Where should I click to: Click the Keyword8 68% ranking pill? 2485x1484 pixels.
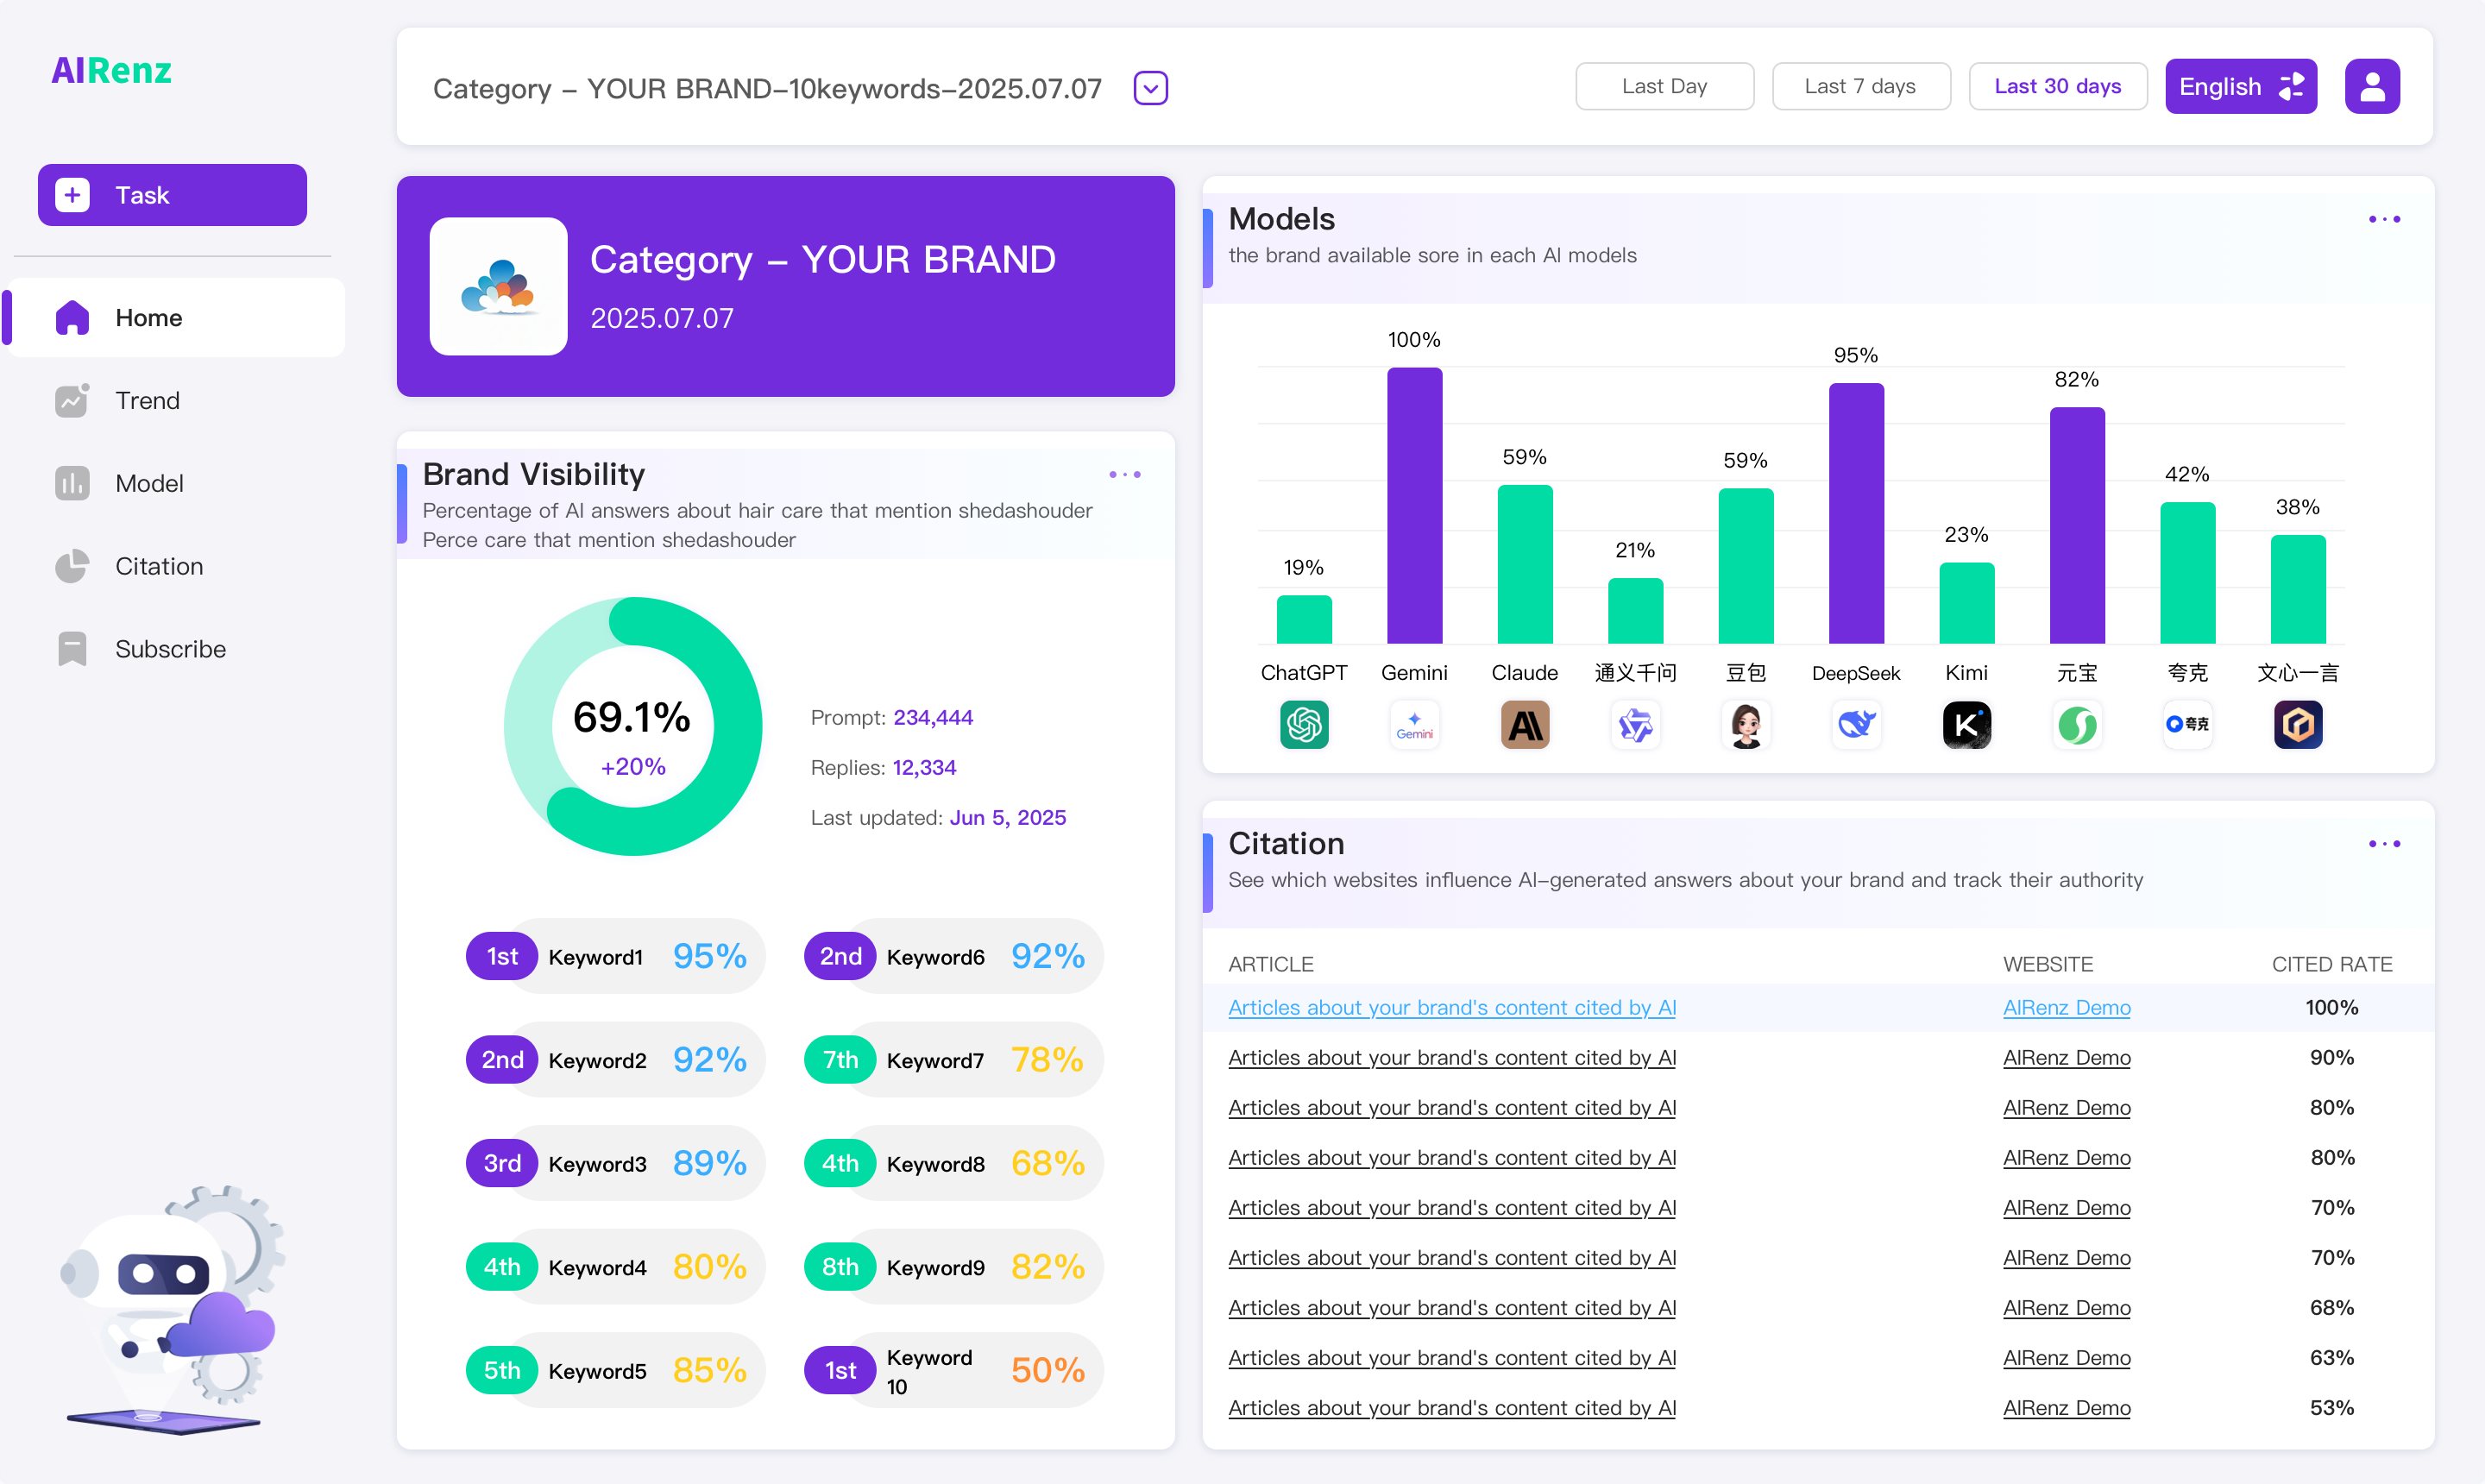point(953,1163)
